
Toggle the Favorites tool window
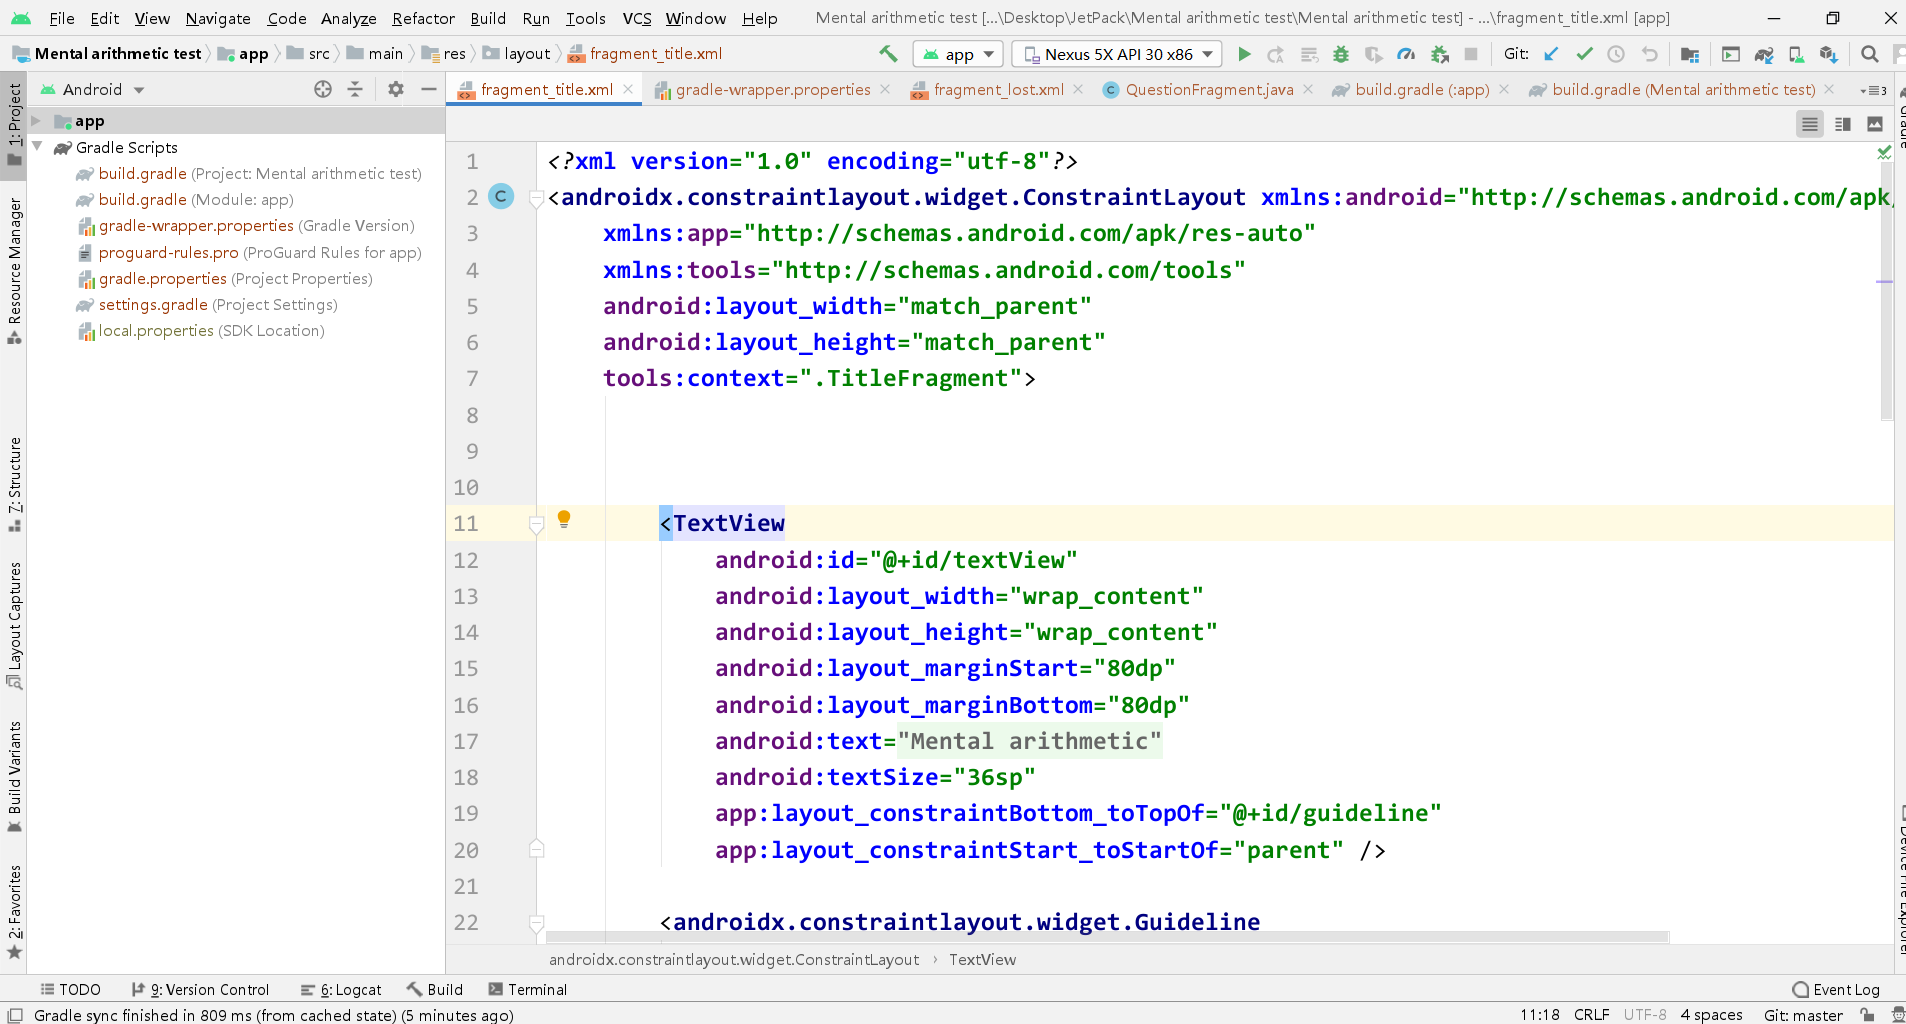click(14, 912)
